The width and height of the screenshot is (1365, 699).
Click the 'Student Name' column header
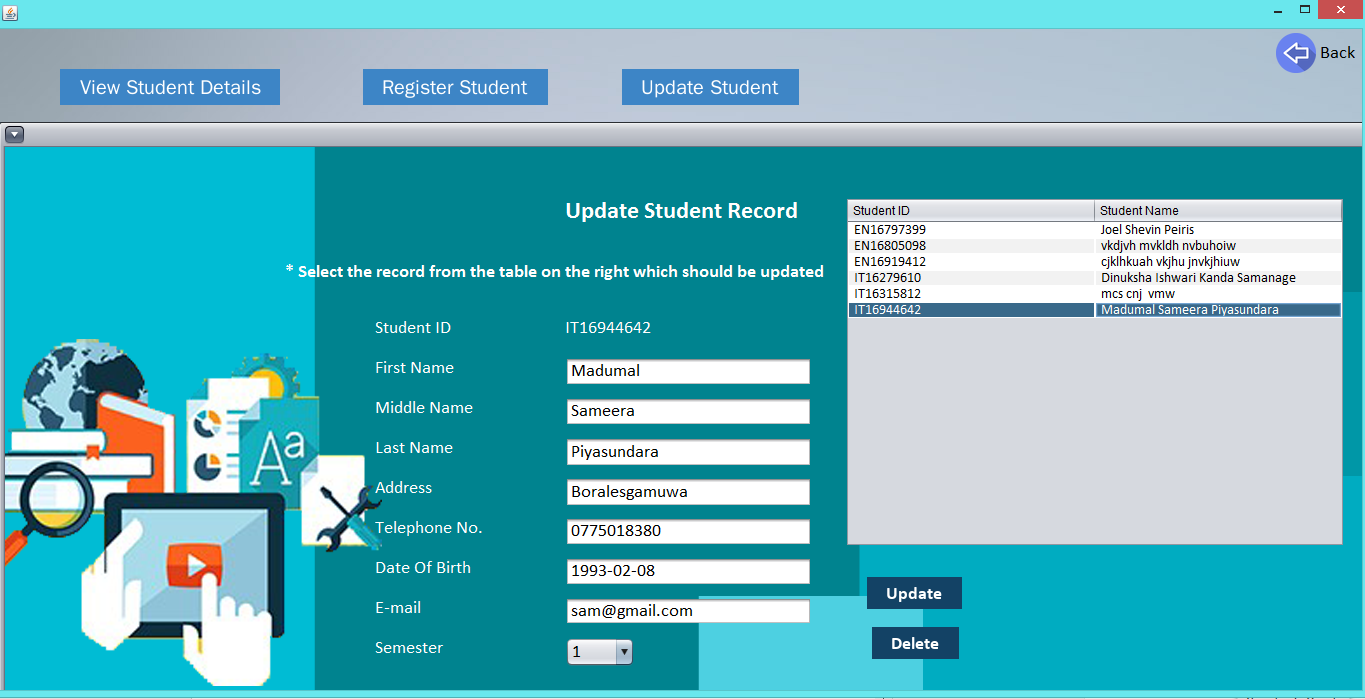click(x=1140, y=210)
